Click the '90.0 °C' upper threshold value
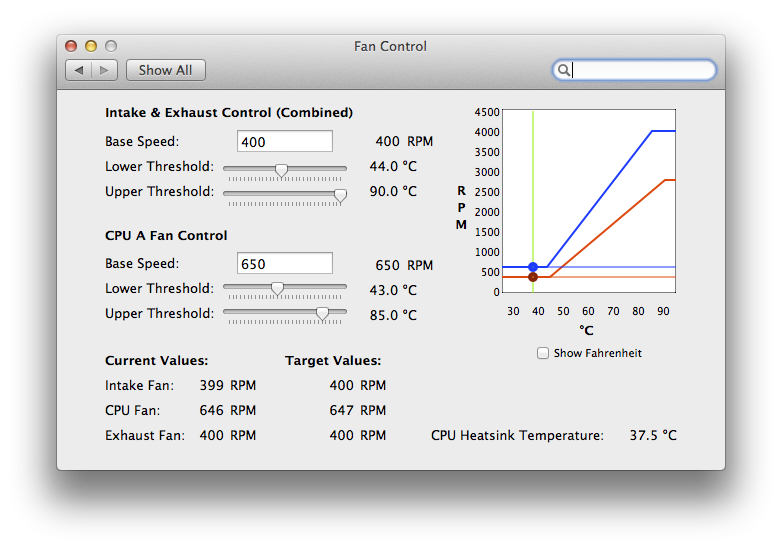The height and width of the screenshot is (549, 782). 393,191
